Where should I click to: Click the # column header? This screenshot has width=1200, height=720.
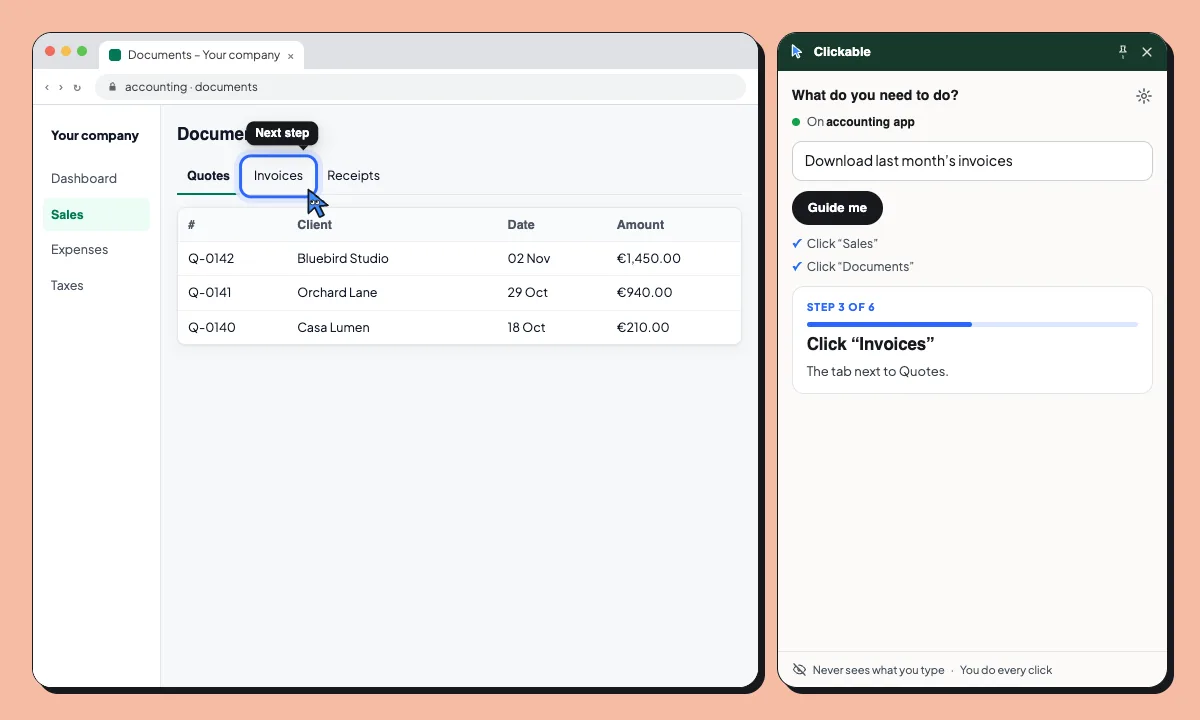192,225
